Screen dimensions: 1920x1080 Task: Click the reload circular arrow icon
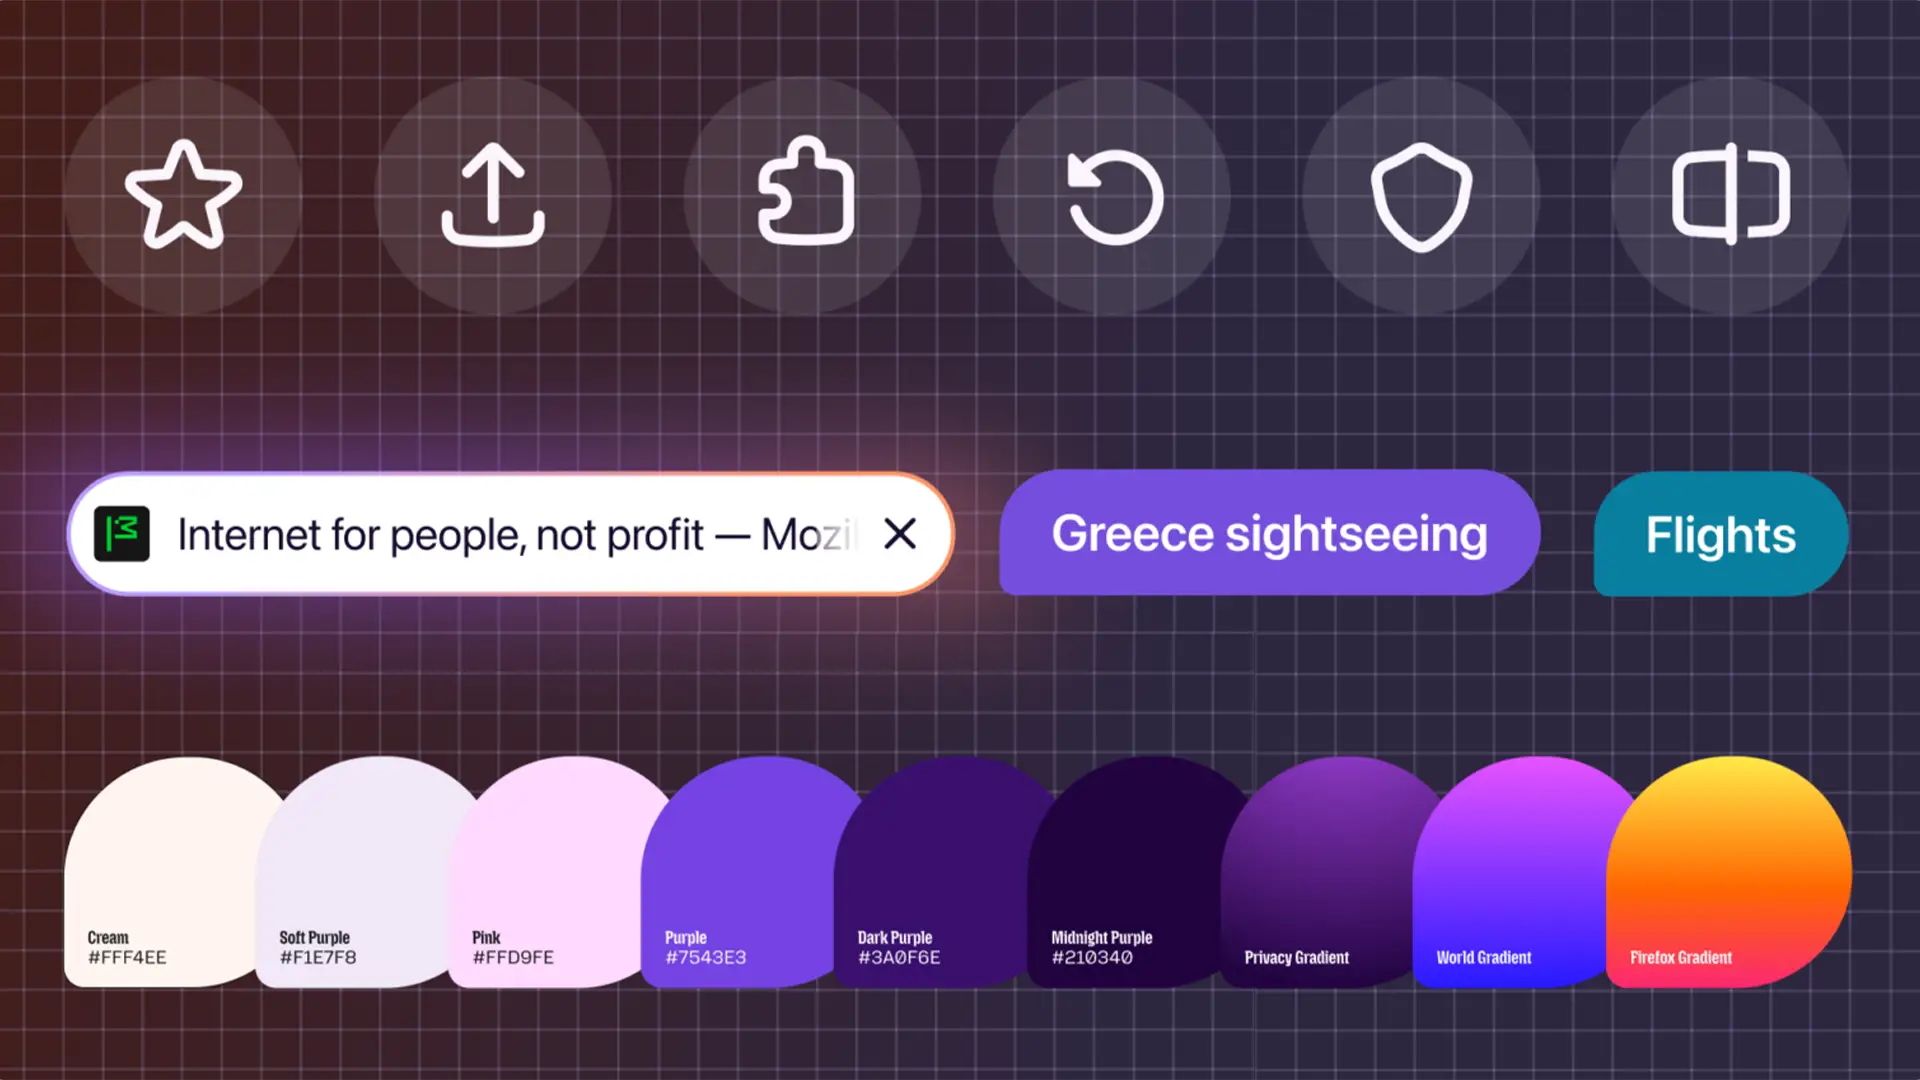point(1112,195)
